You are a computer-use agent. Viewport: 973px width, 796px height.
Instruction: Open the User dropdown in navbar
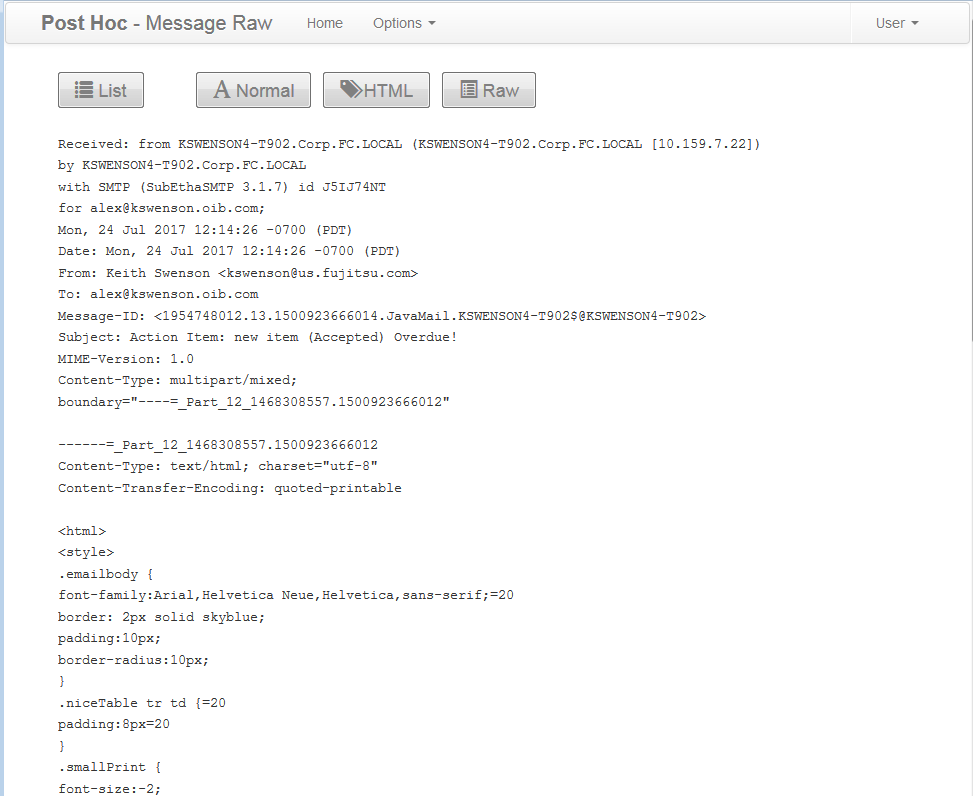[x=896, y=23]
